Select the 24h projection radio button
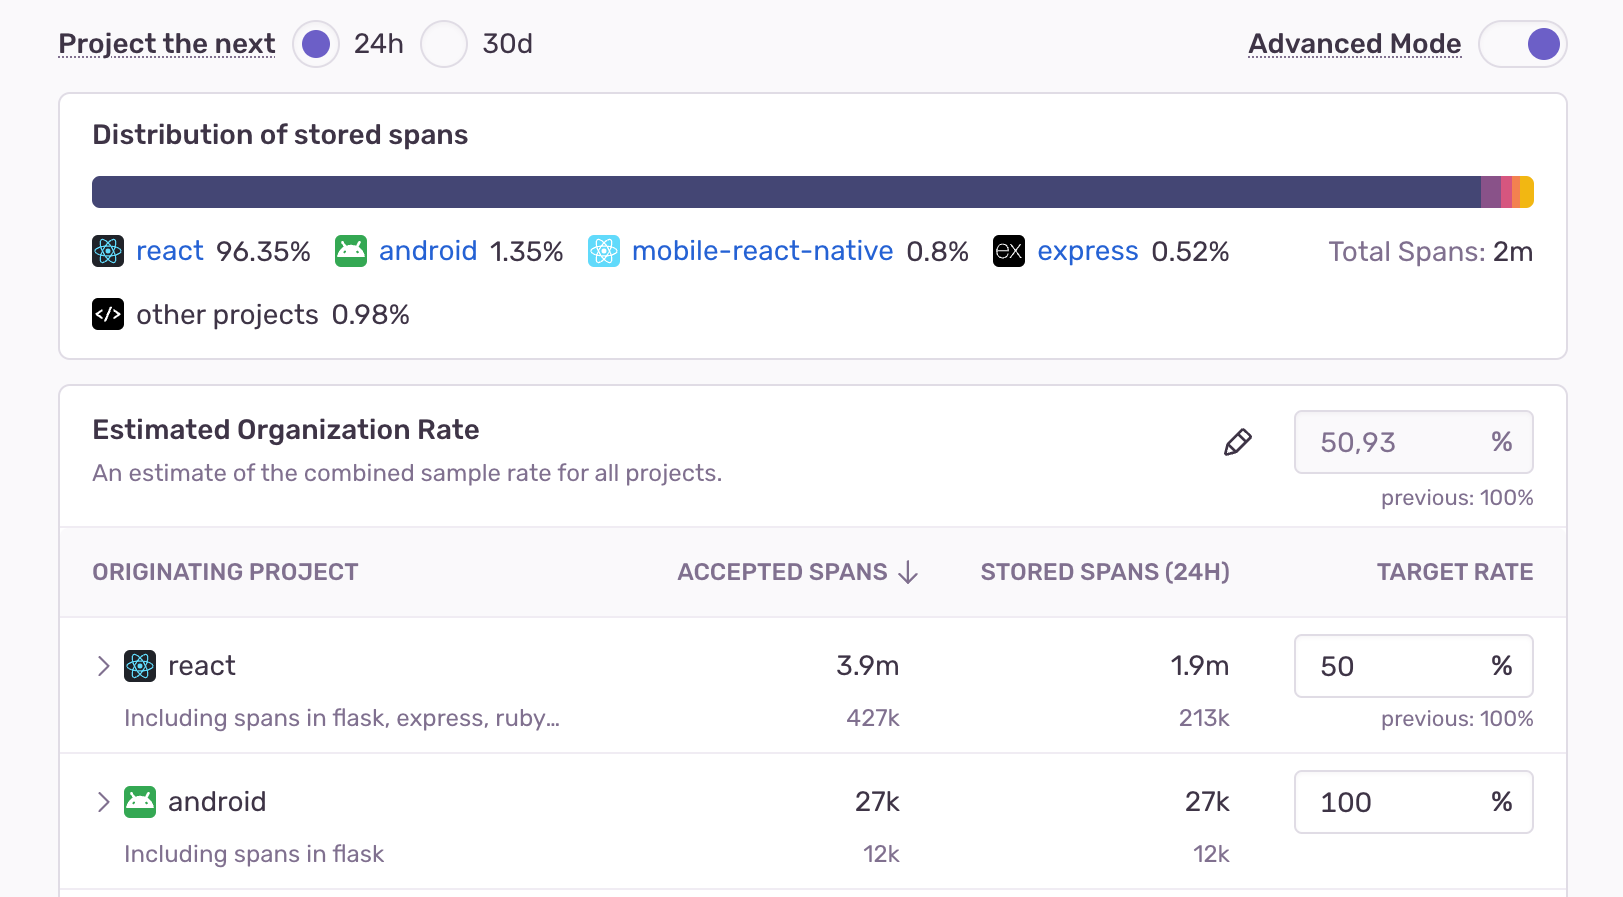The height and width of the screenshot is (897, 1623). (316, 44)
